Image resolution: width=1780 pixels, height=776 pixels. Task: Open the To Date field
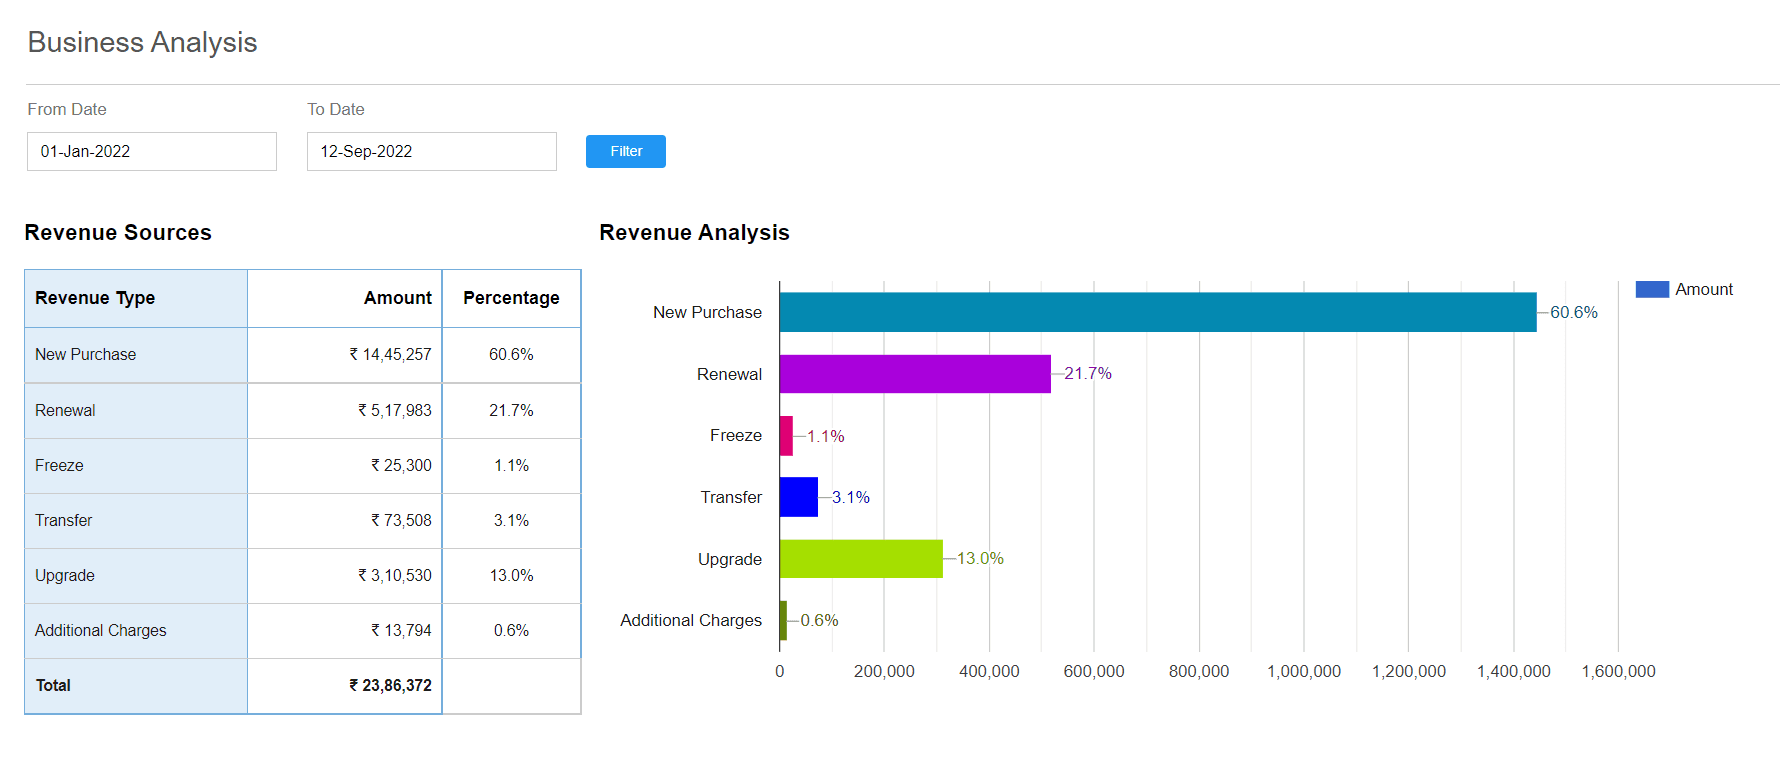(x=432, y=151)
